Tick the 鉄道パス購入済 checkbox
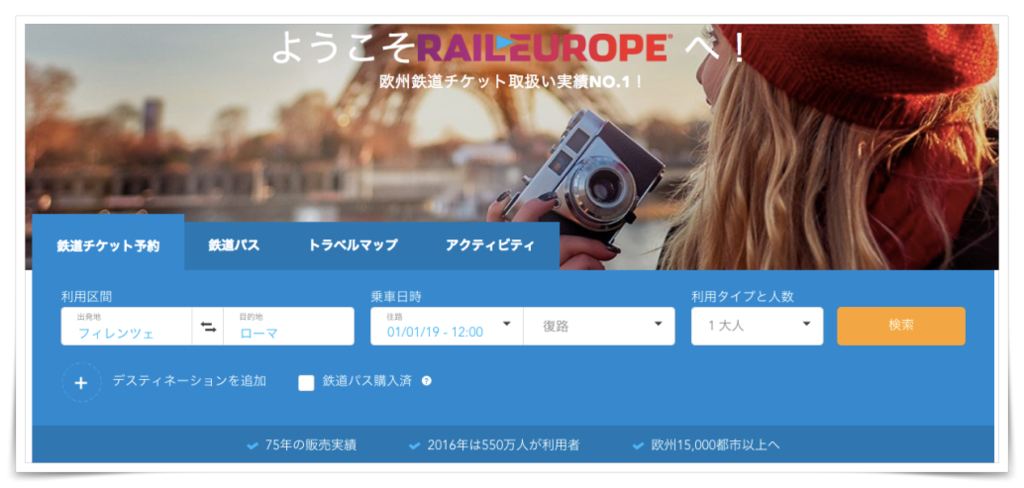 click(306, 383)
